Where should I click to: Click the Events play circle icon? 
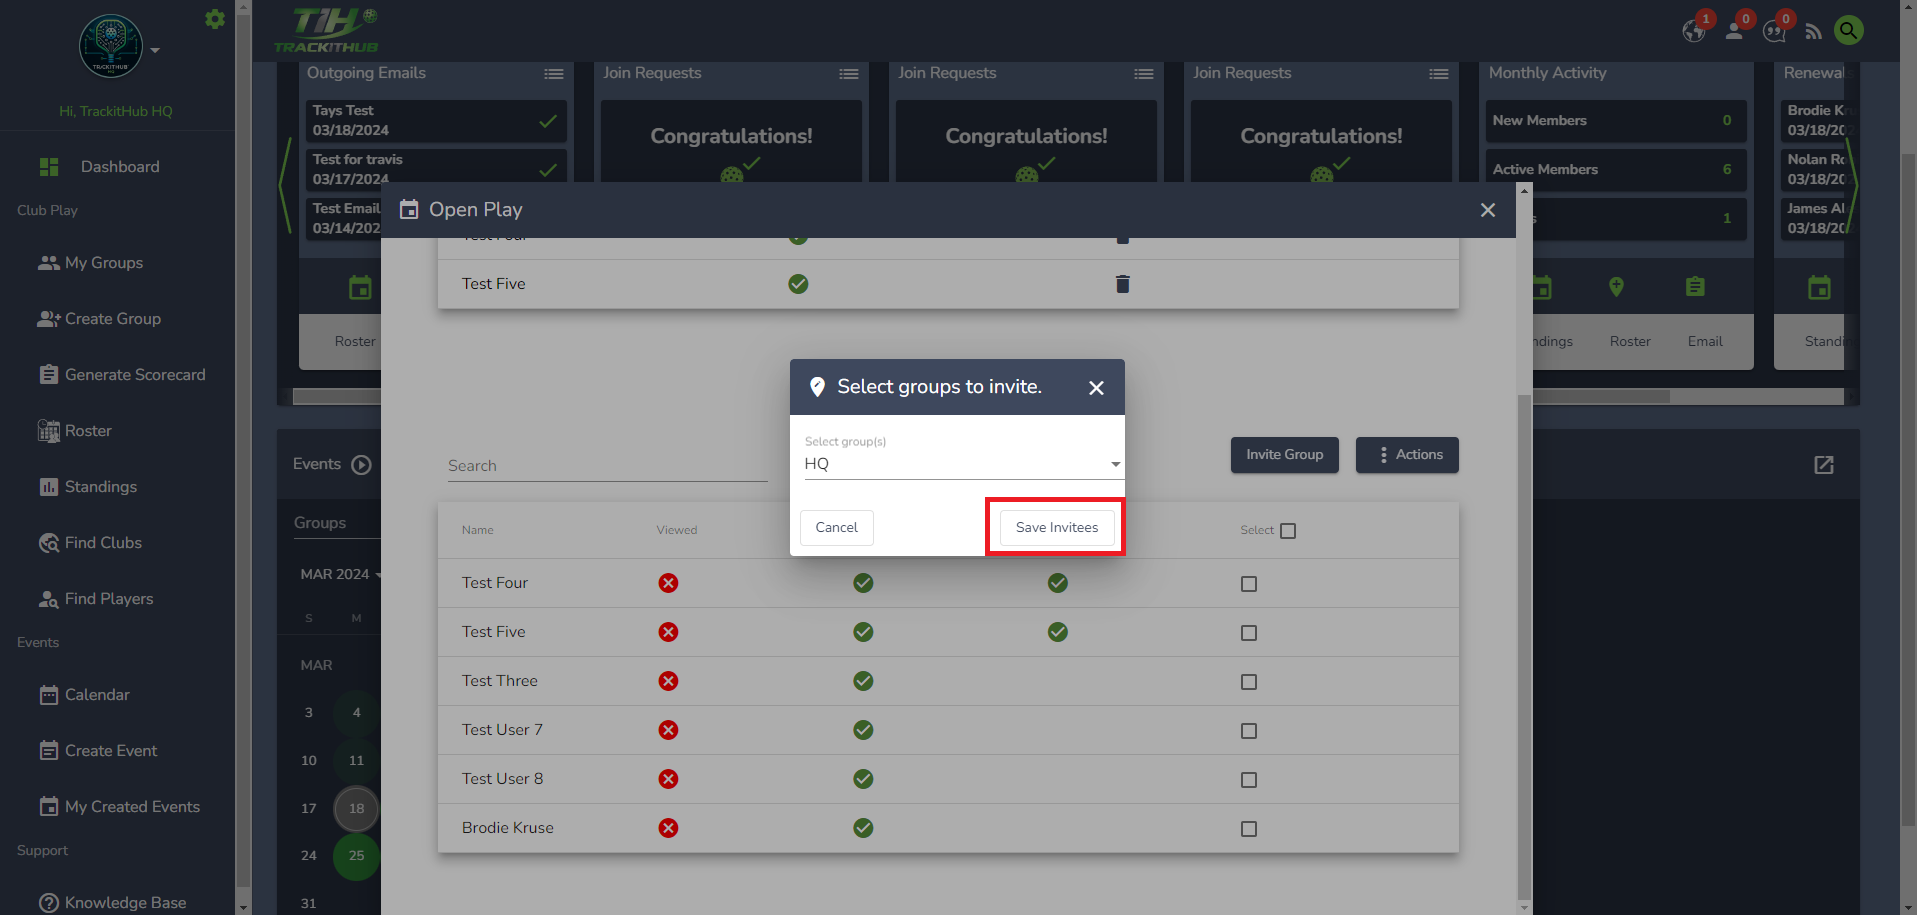[362, 465]
